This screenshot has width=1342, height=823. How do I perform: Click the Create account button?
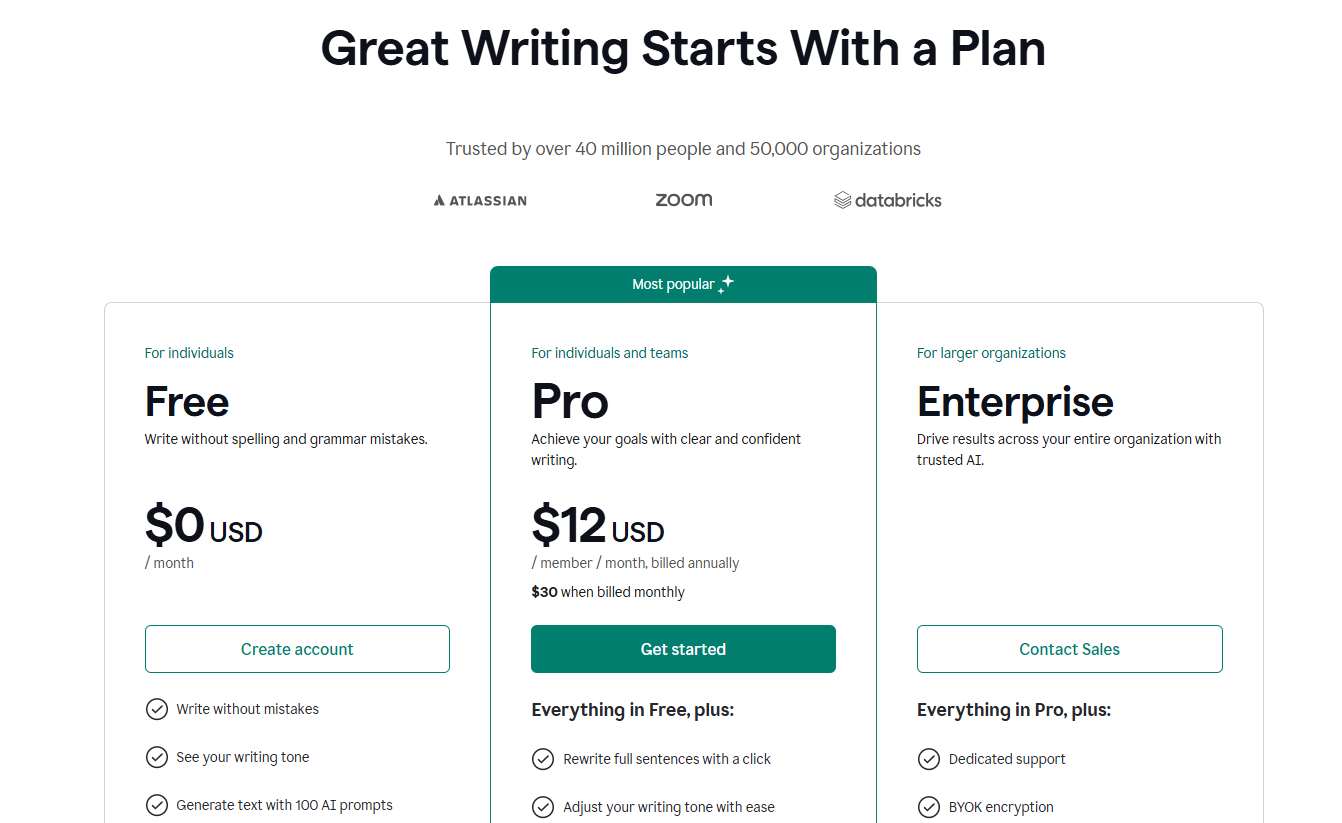pyautogui.click(x=297, y=648)
